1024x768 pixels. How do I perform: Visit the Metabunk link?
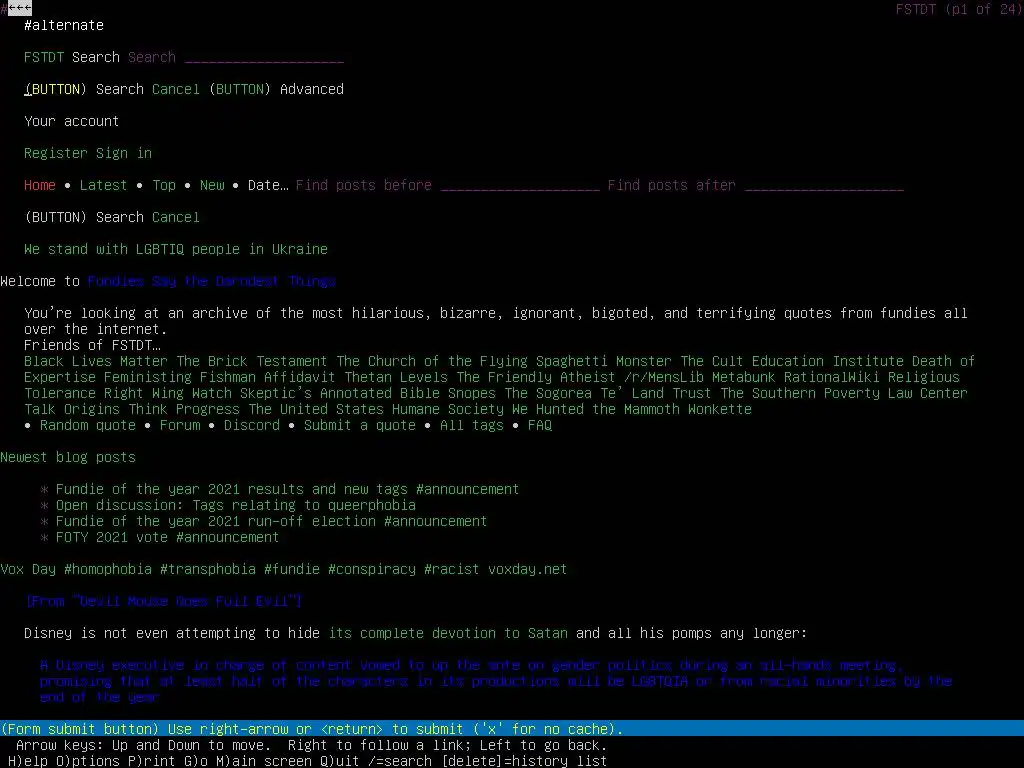click(x=744, y=377)
